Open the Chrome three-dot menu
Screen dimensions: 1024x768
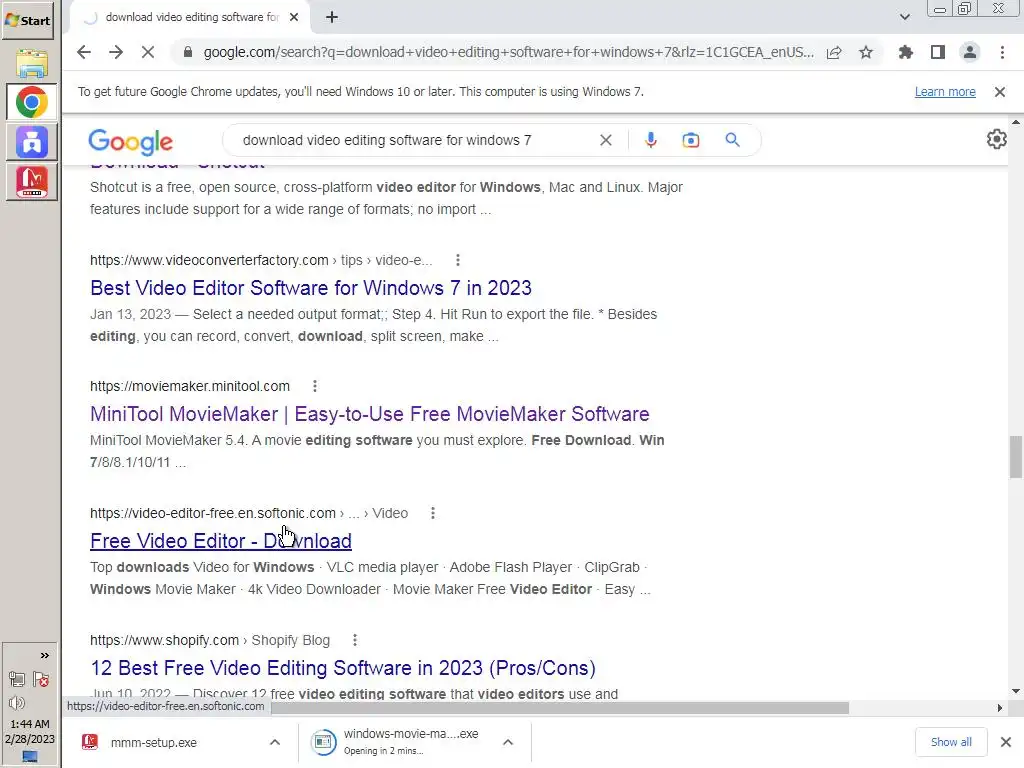(1002, 52)
